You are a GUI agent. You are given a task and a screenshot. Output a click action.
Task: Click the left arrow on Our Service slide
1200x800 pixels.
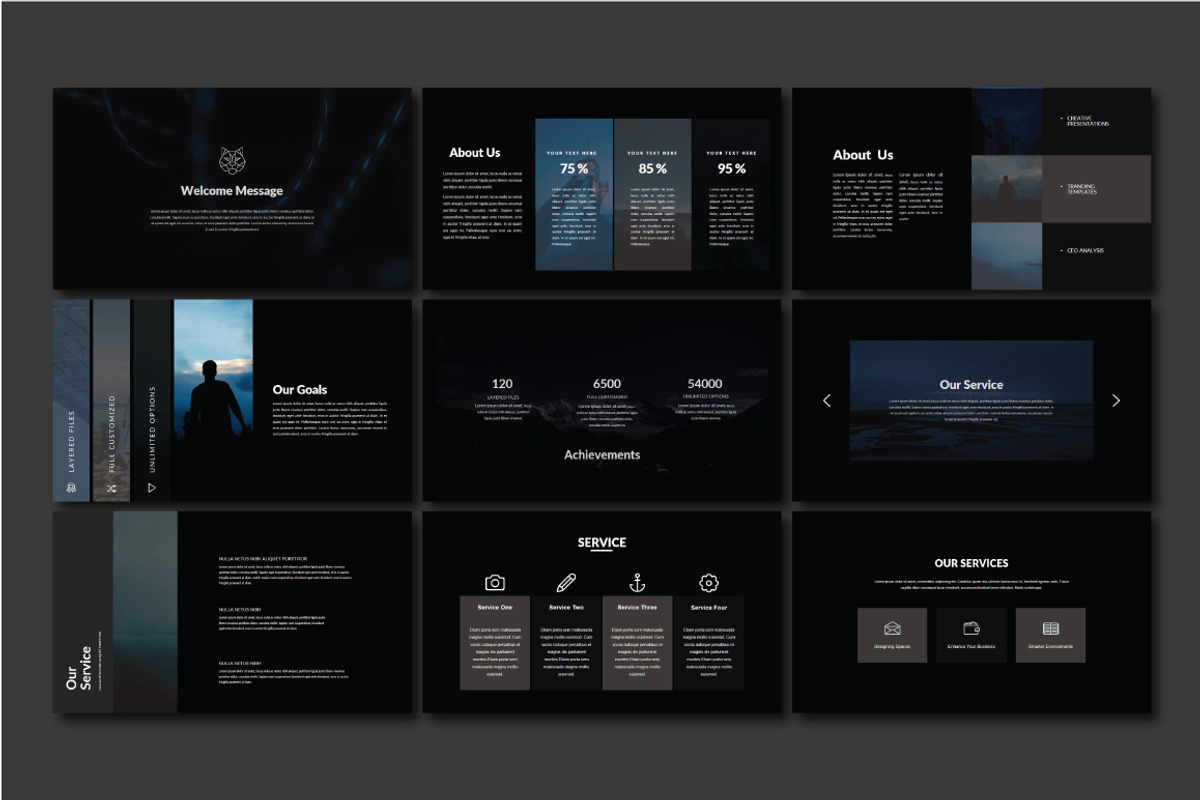click(x=827, y=400)
